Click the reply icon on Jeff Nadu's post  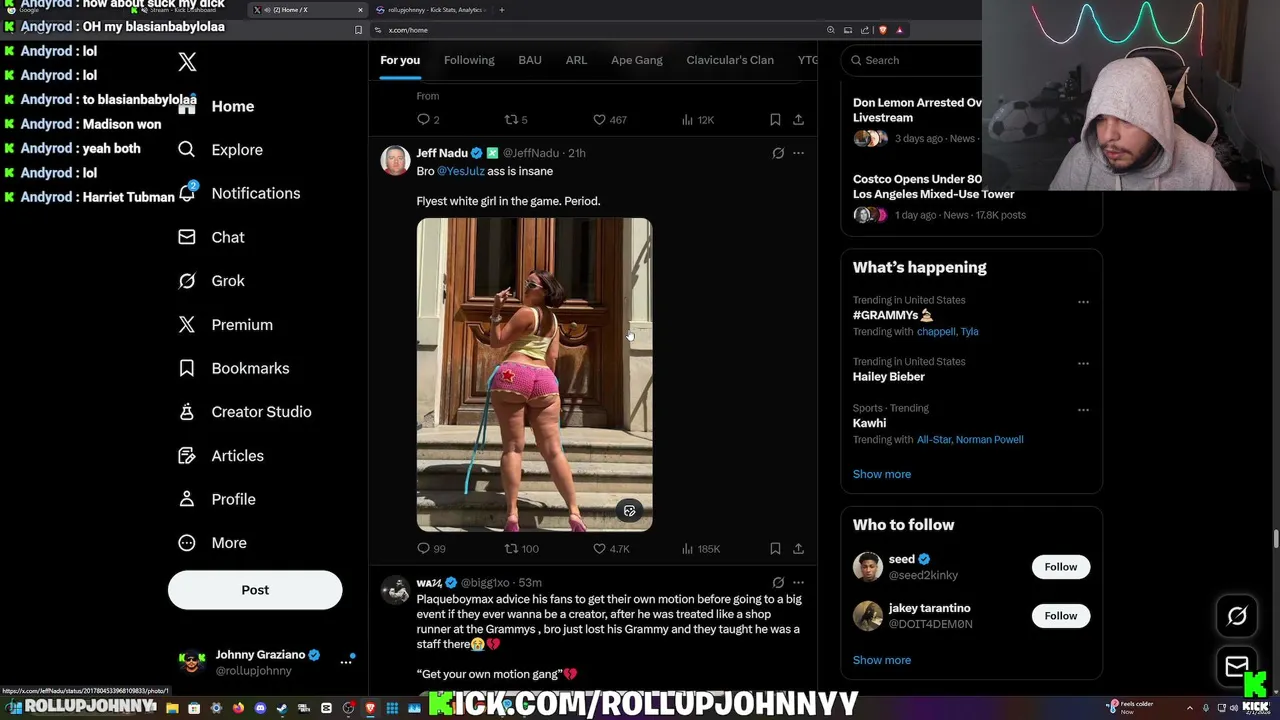[x=423, y=549]
